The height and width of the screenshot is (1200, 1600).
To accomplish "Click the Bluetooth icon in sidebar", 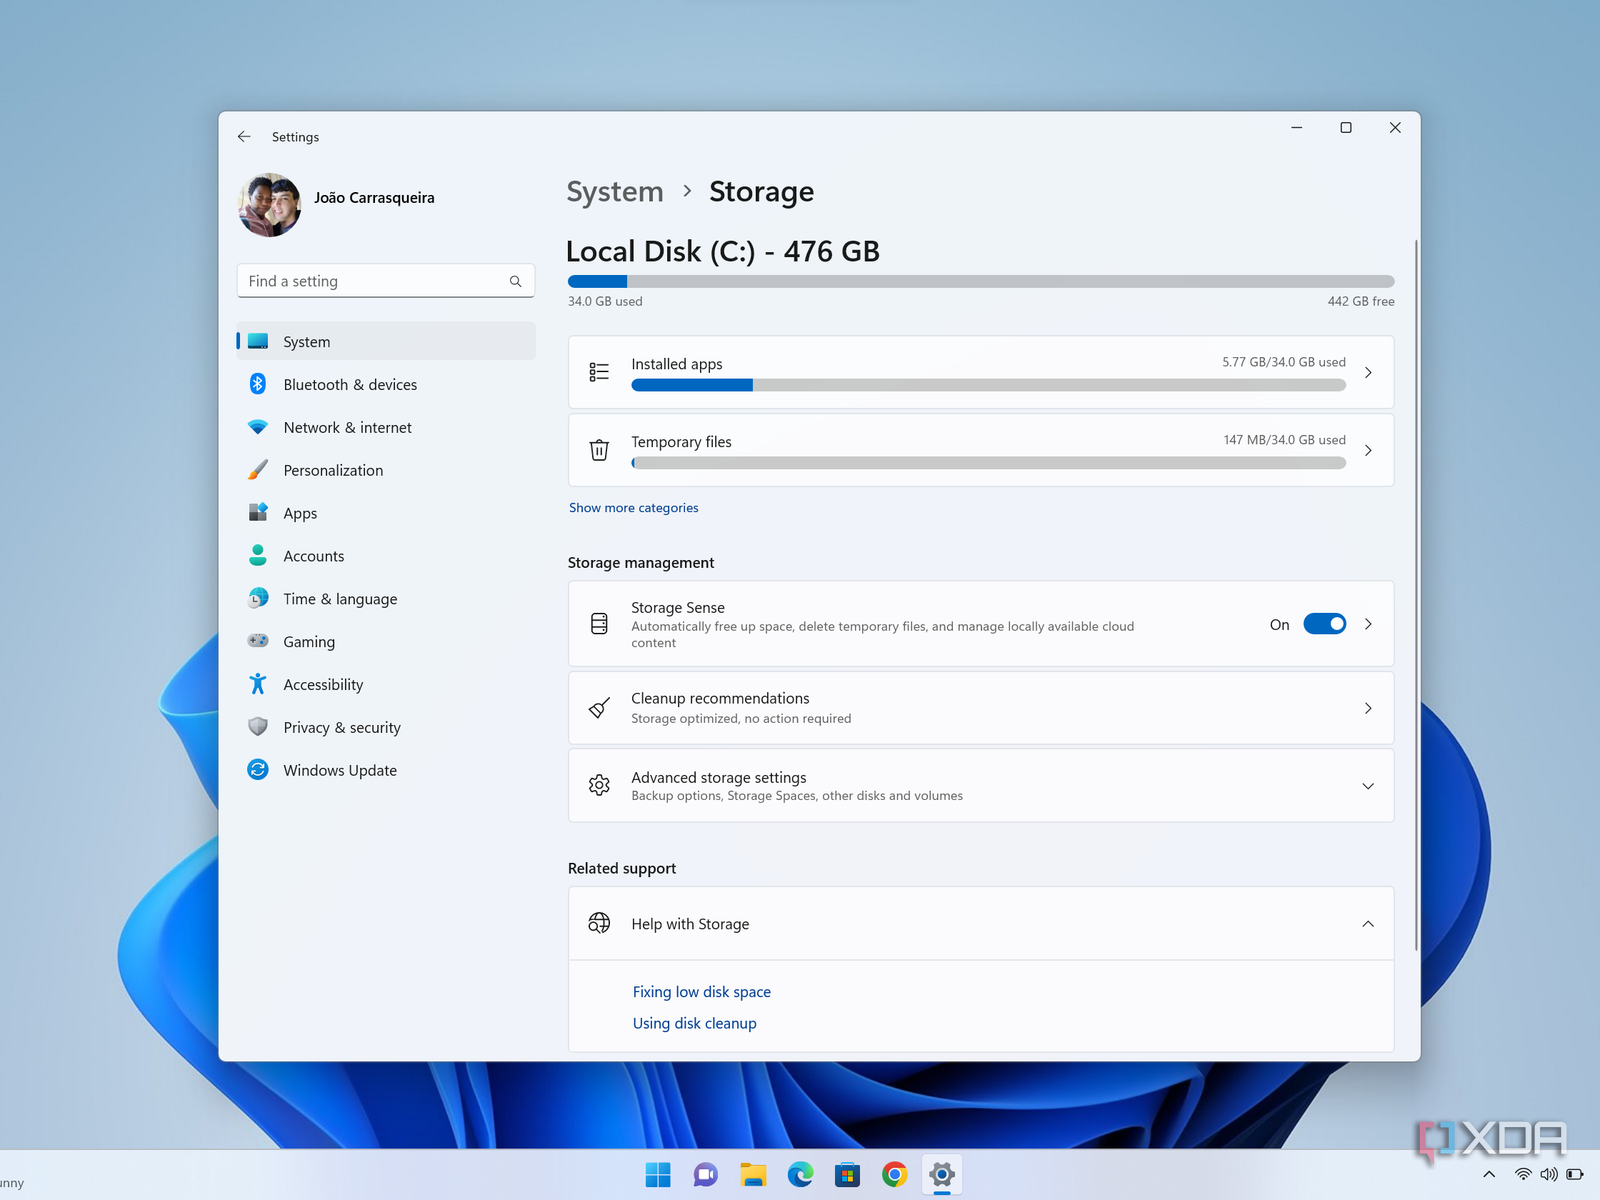I will (258, 384).
